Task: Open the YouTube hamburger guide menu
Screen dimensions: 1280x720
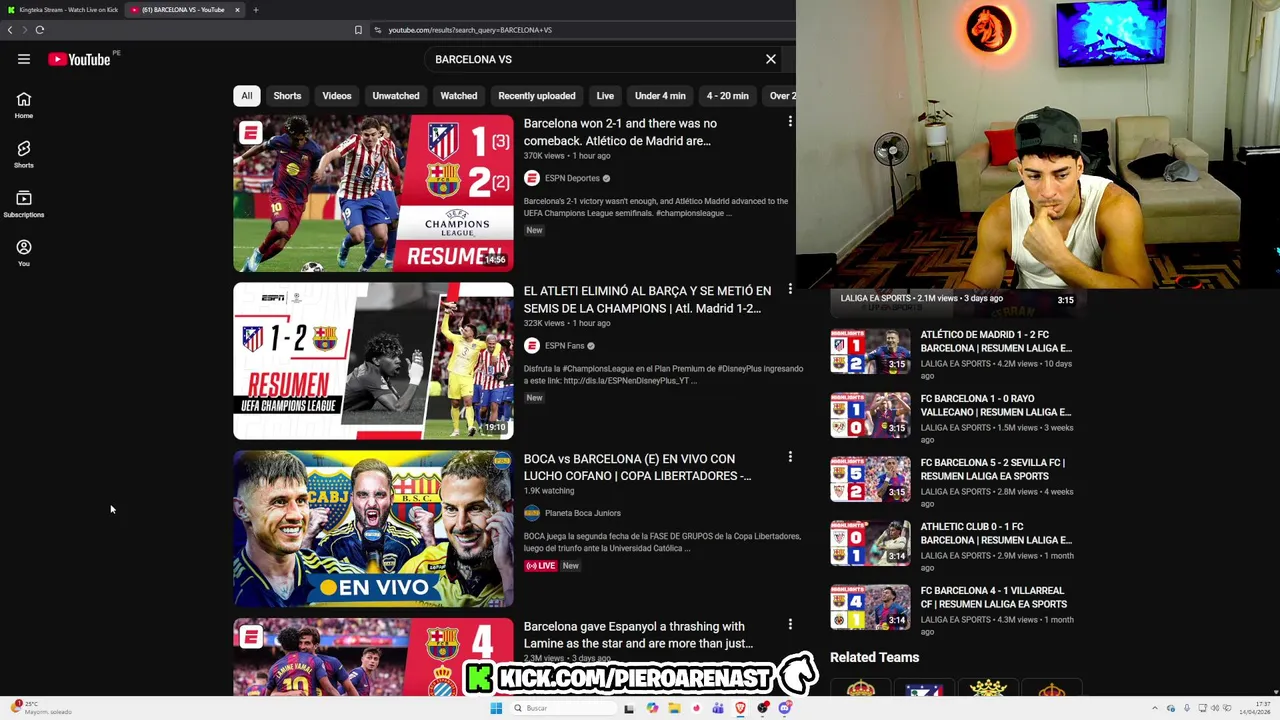Action: pyautogui.click(x=24, y=59)
